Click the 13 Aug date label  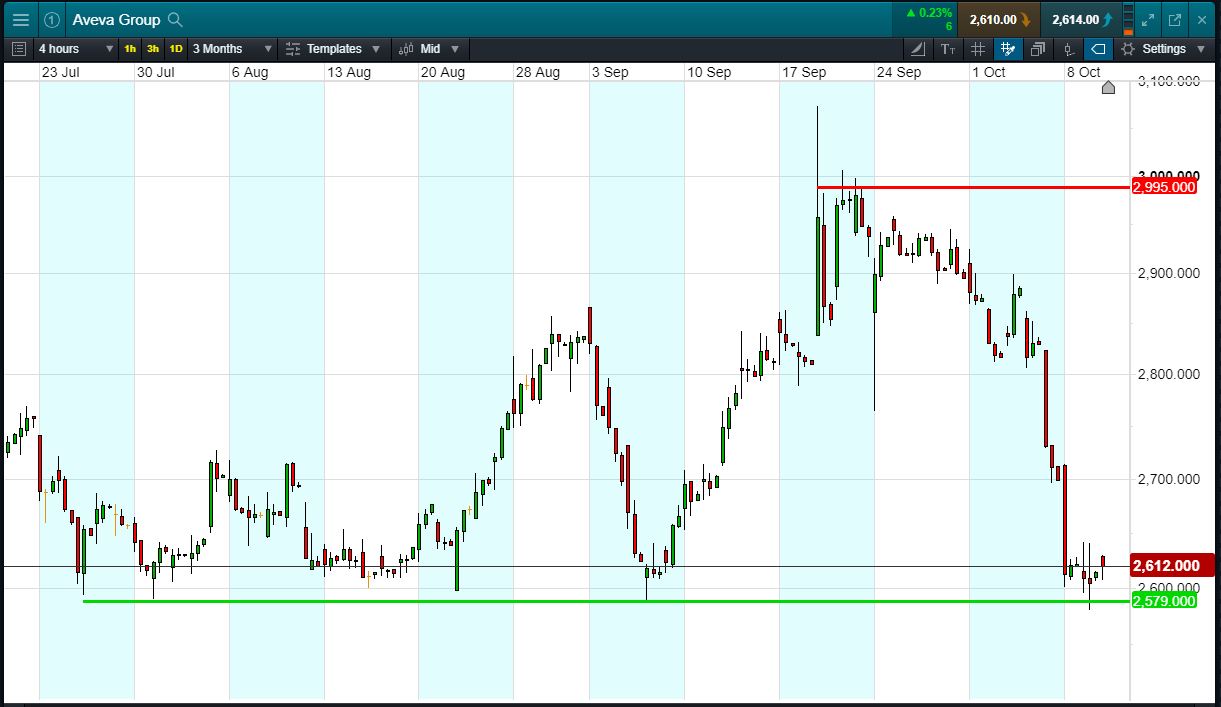click(x=349, y=72)
